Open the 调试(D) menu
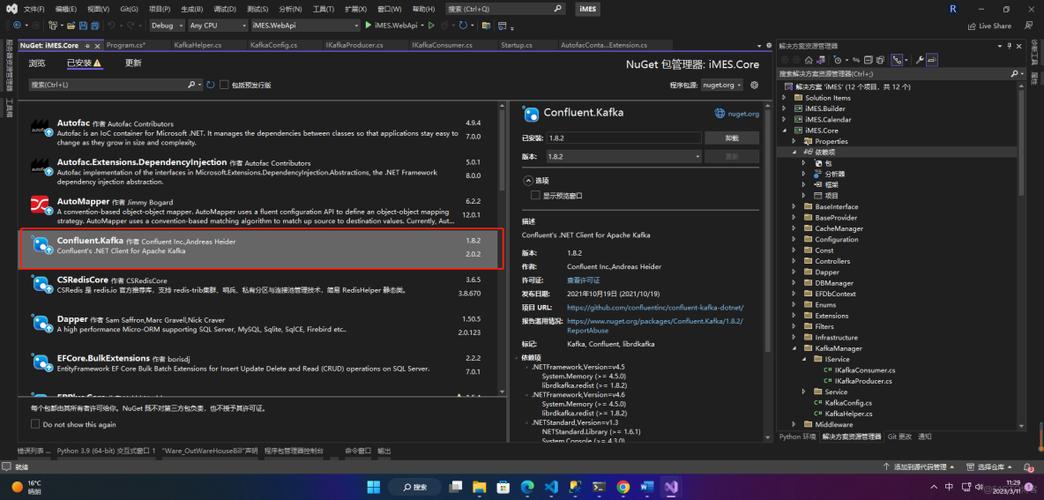This screenshot has width=1044, height=500. click(x=226, y=9)
